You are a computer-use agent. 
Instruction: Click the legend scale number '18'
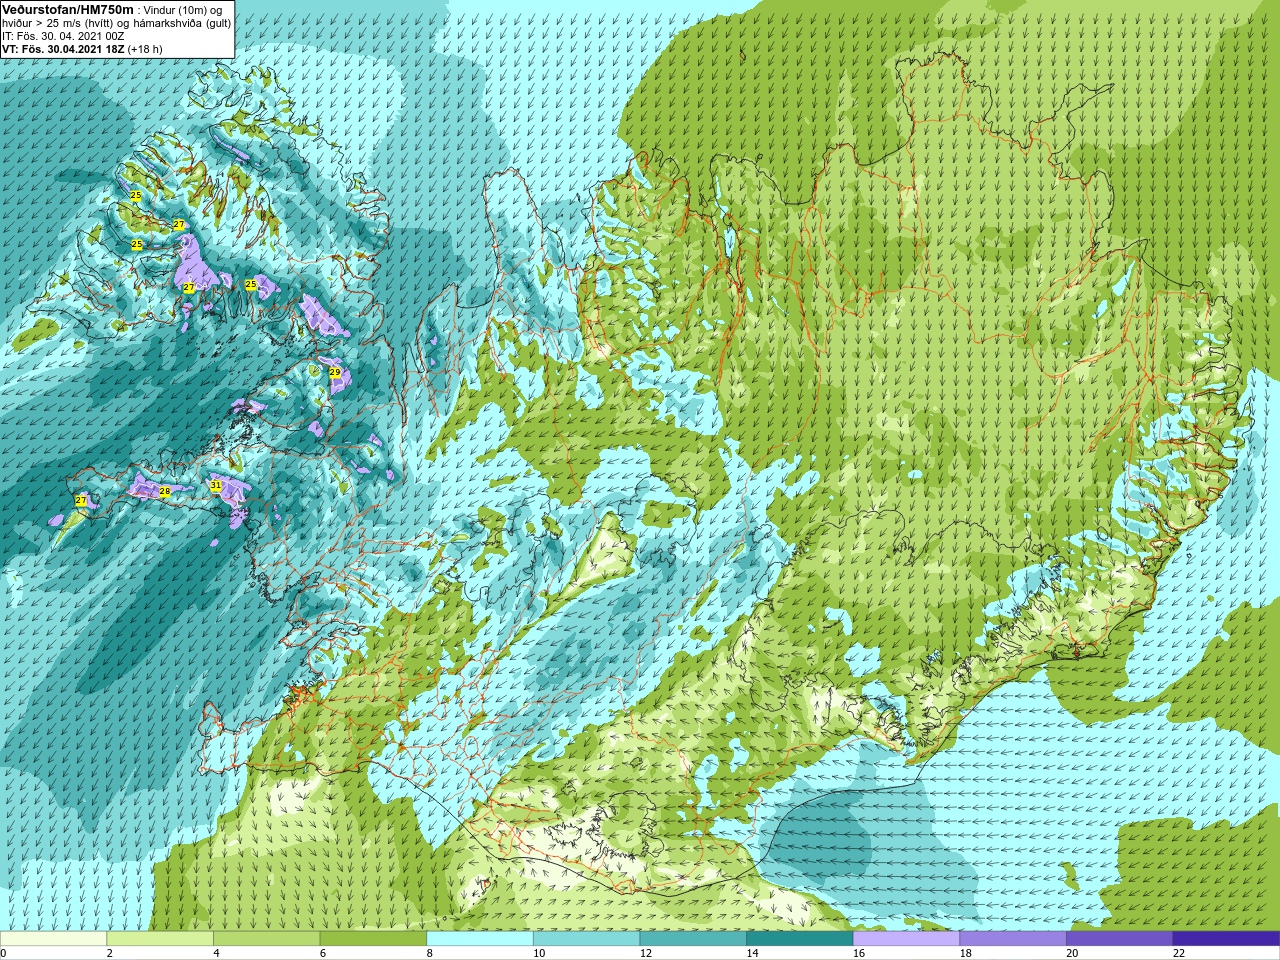(x=966, y=953)
